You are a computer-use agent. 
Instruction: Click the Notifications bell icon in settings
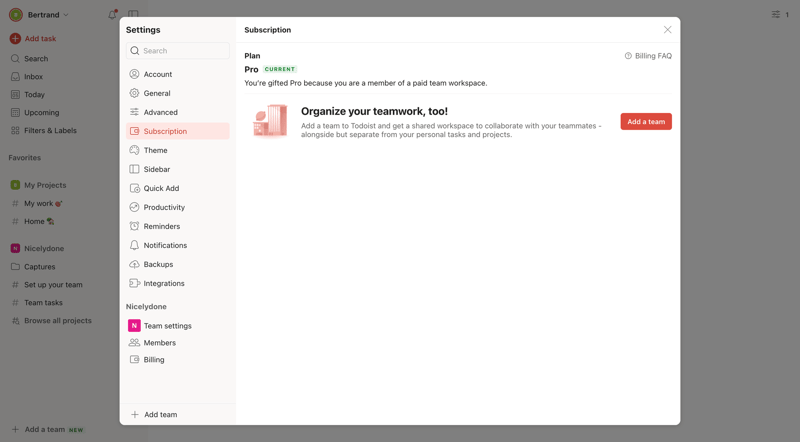pos(134,245)
